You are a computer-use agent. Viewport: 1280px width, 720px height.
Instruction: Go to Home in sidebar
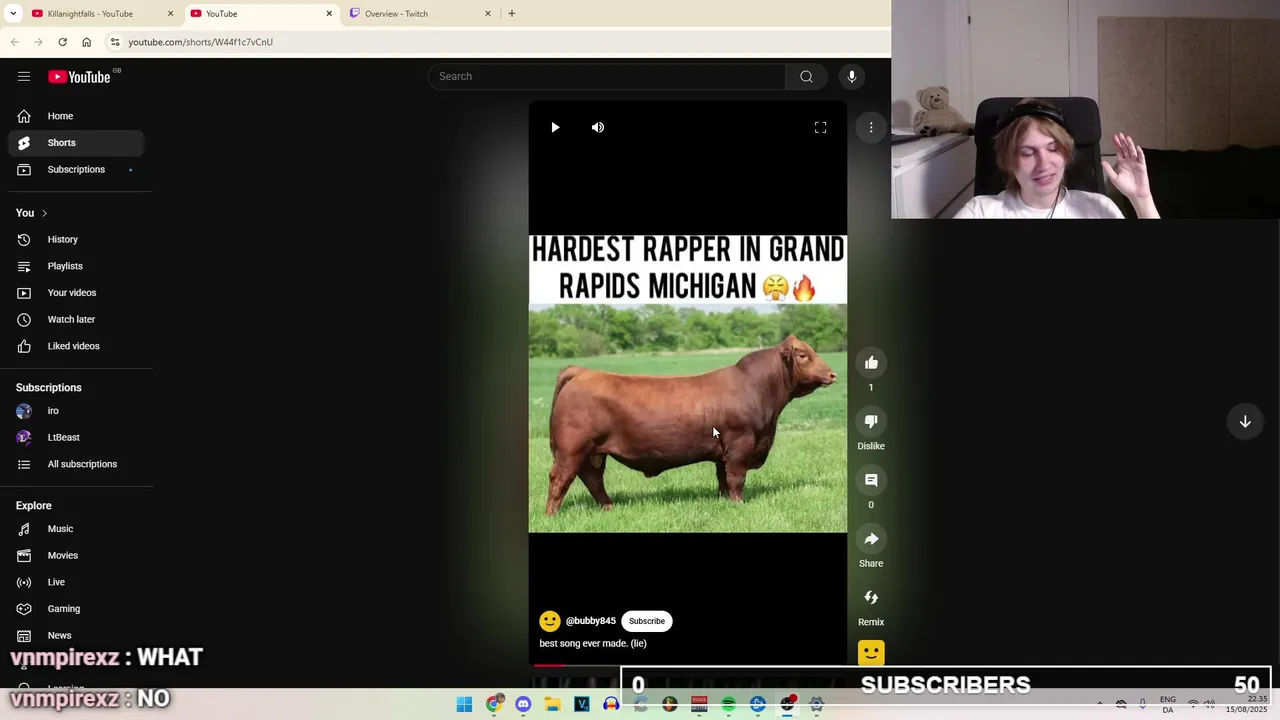(x=76, y=116)
